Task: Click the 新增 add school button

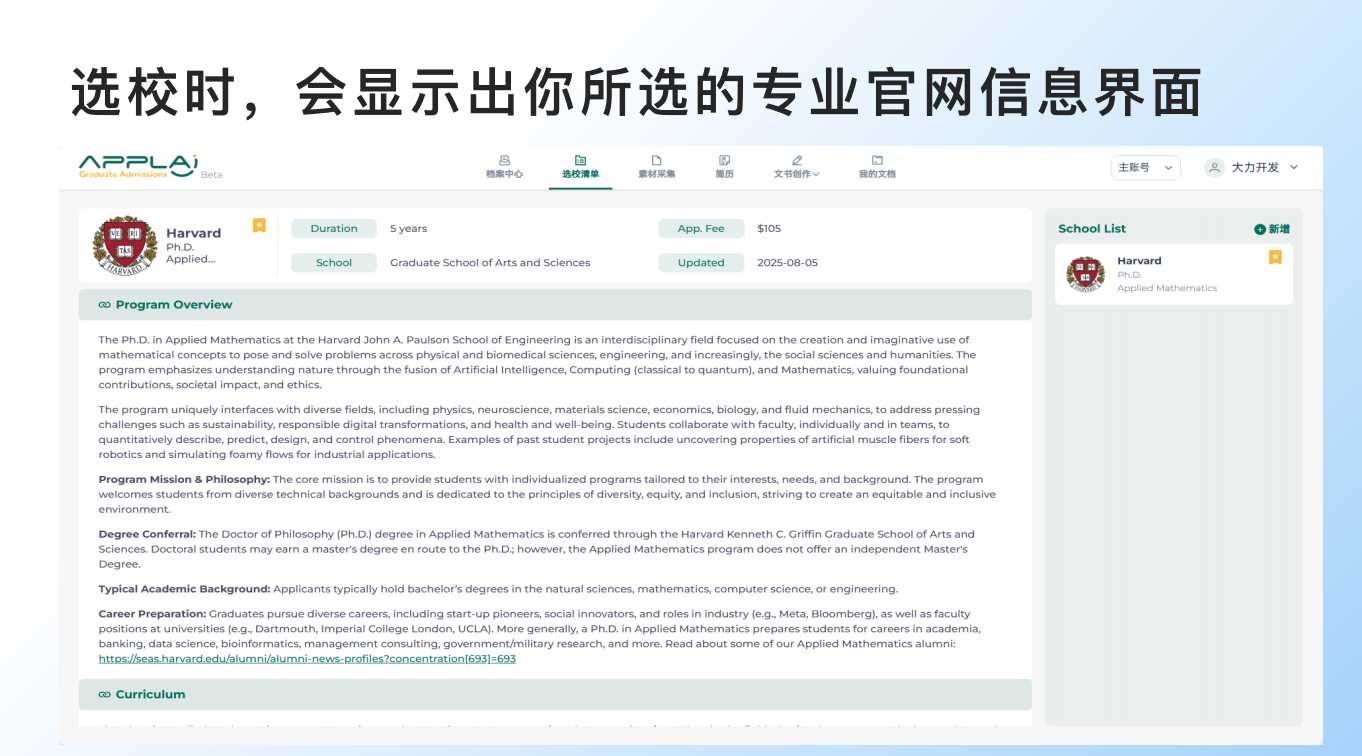Action: pyautogui.click(x=1272, y=229)
